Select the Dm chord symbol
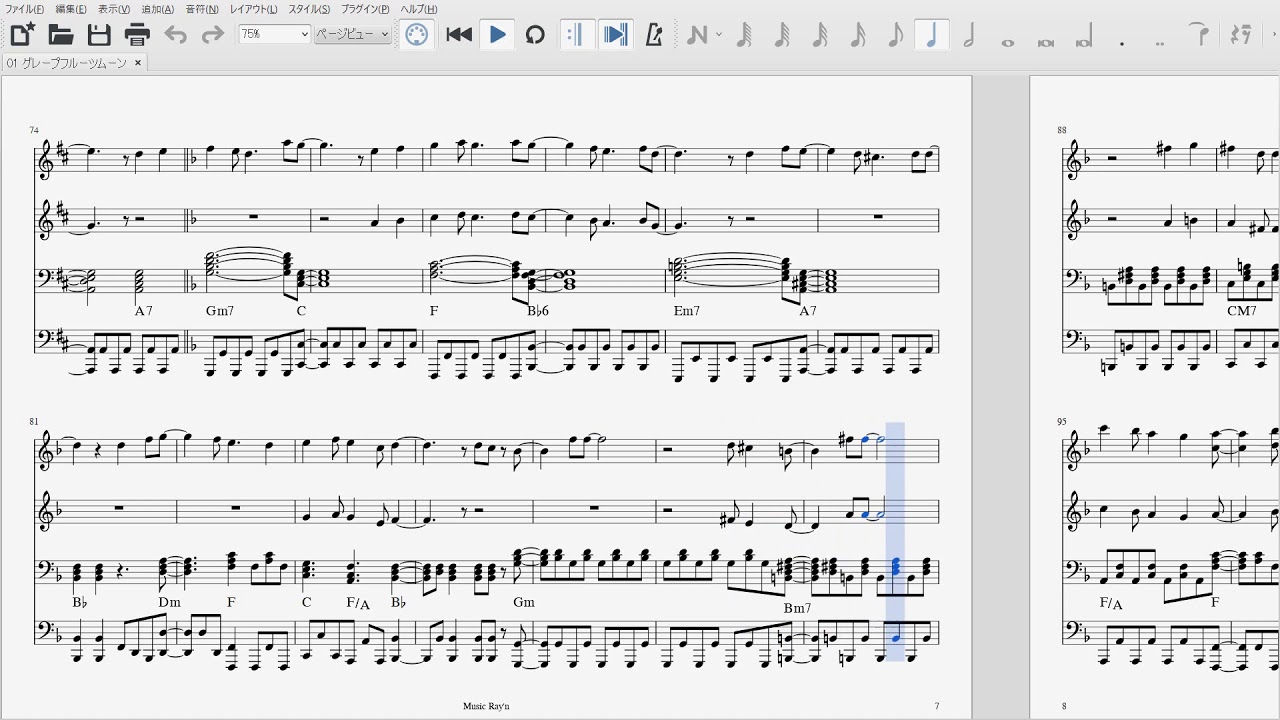Screen dimensions: 1280x720 (x=169, y=602)
